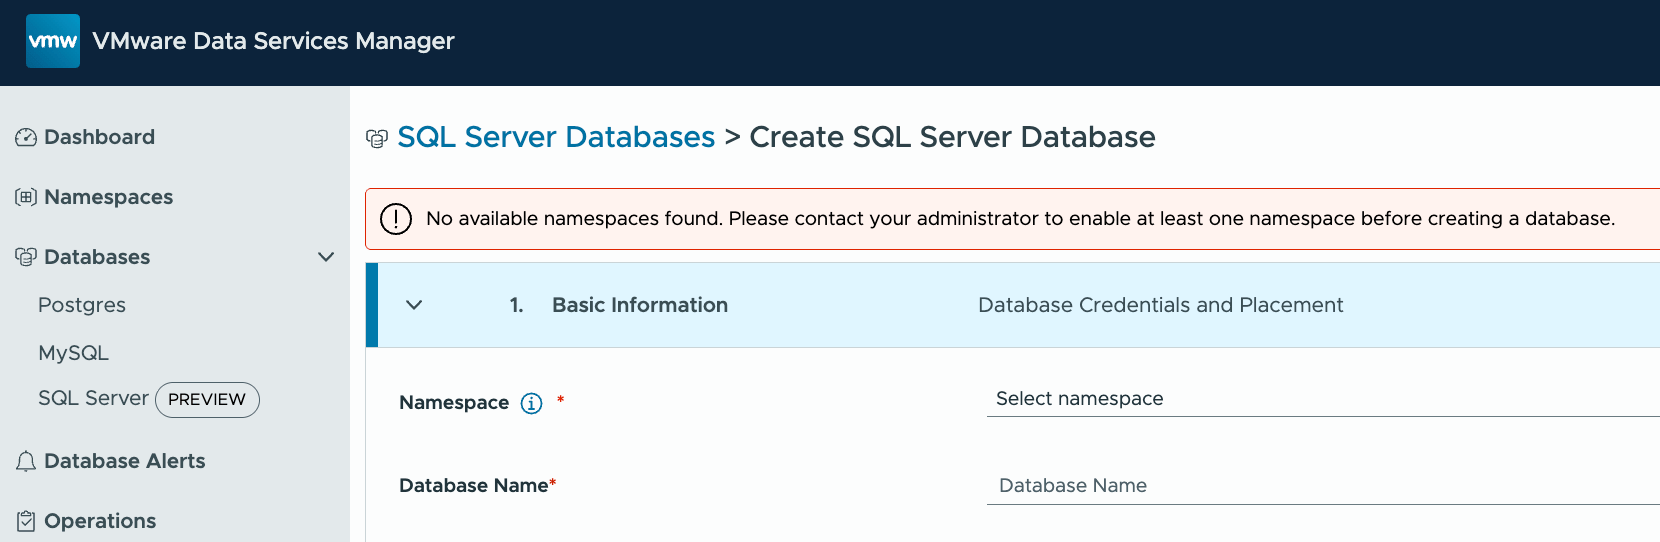
Task: Click the PREVIEW badge next to SQL Server
Action: [x=207, y=400]
